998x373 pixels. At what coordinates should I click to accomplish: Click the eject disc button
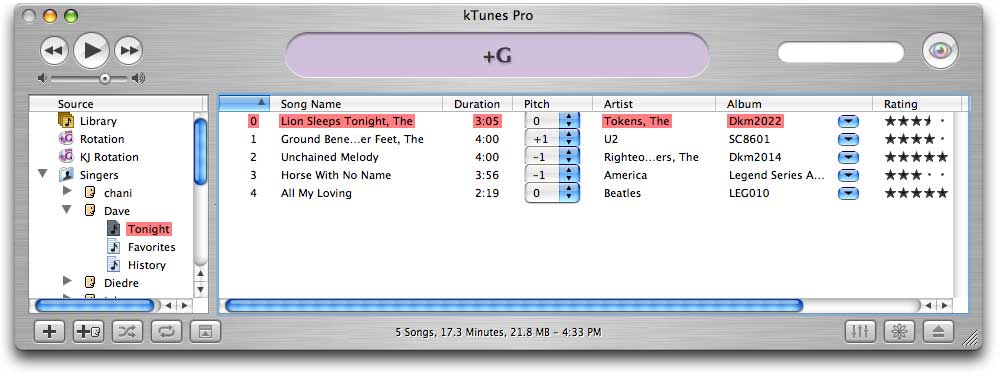coord(939,332)
